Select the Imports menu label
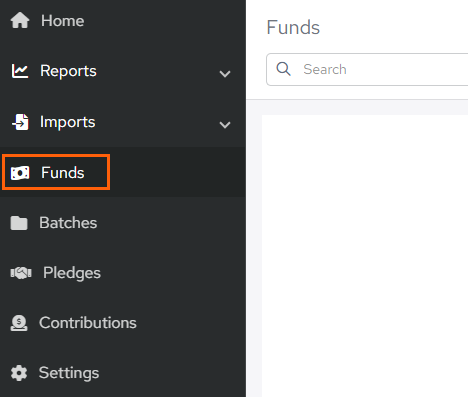The image size is (468, 397). point(68,122)
